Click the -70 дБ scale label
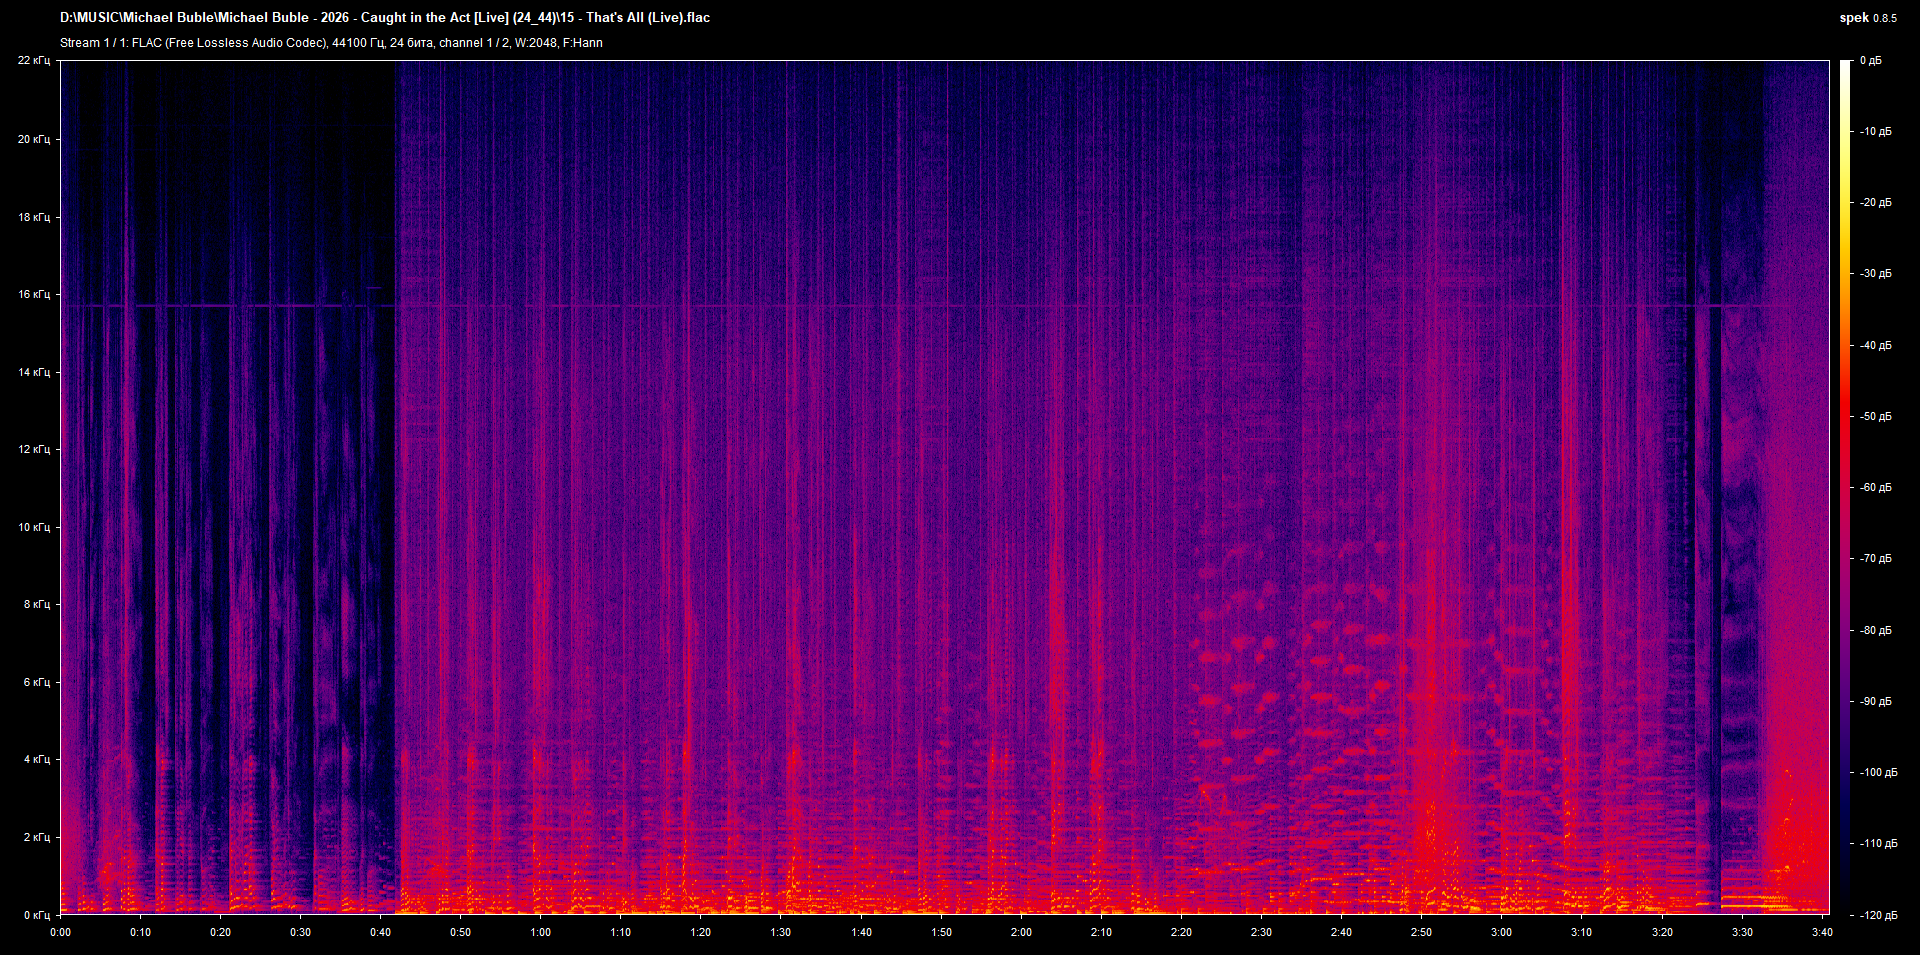Viewport: 1920px width, 955px height. [1876, 558]
